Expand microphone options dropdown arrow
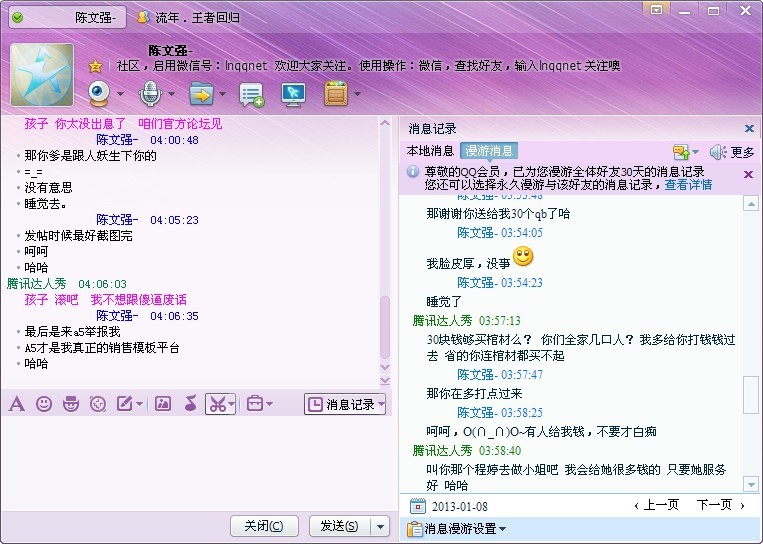 pyautogui.click(x=171, y=94)
